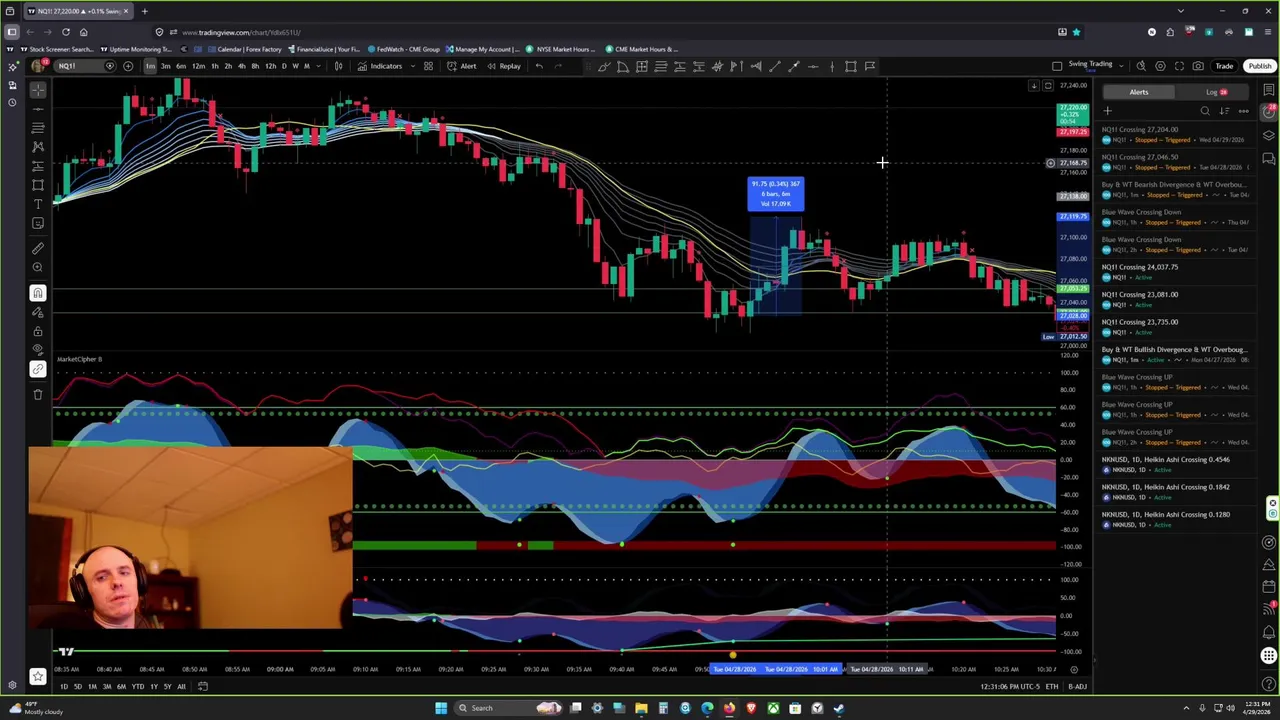This screenshot has height=720, width=1280.
Task: Open the Trade panel
Action: (1224, 66)
